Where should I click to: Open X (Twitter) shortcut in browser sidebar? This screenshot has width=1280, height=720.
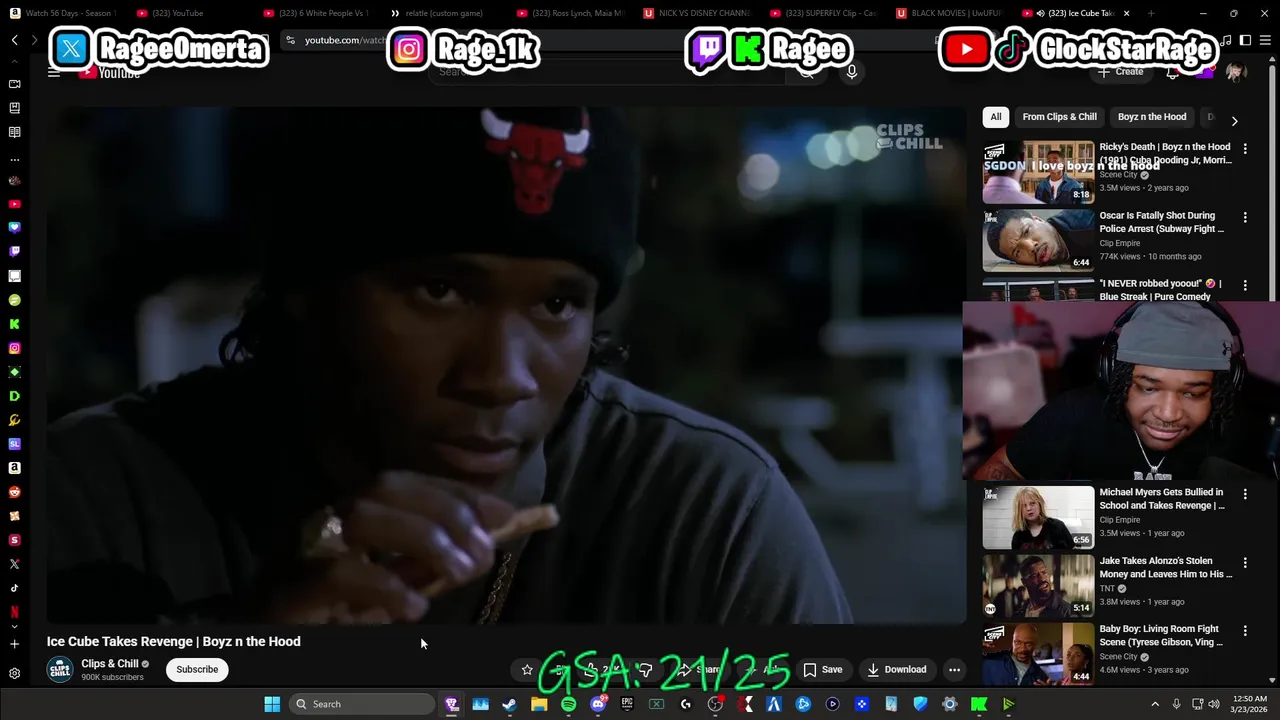[x=14, y=564]
